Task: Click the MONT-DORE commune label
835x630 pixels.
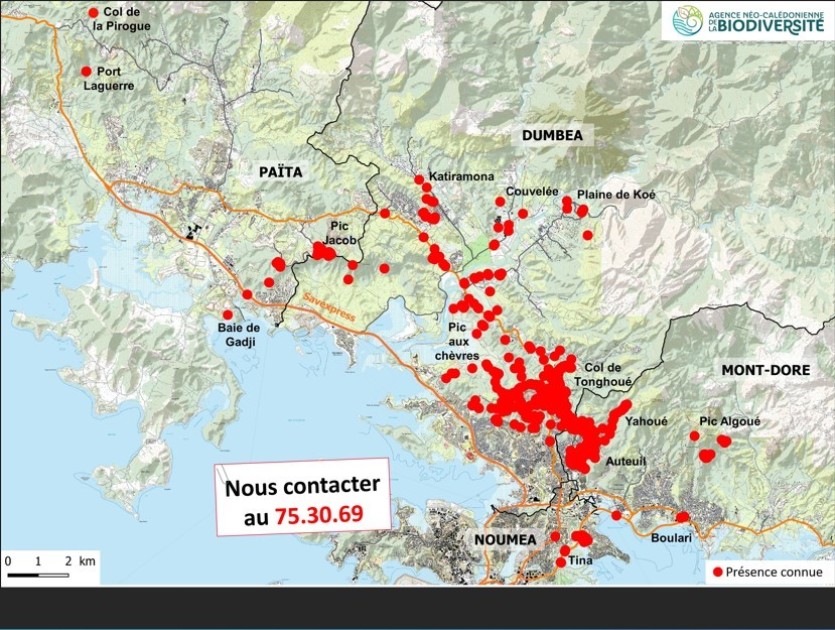Action: [x=771, y=369]
